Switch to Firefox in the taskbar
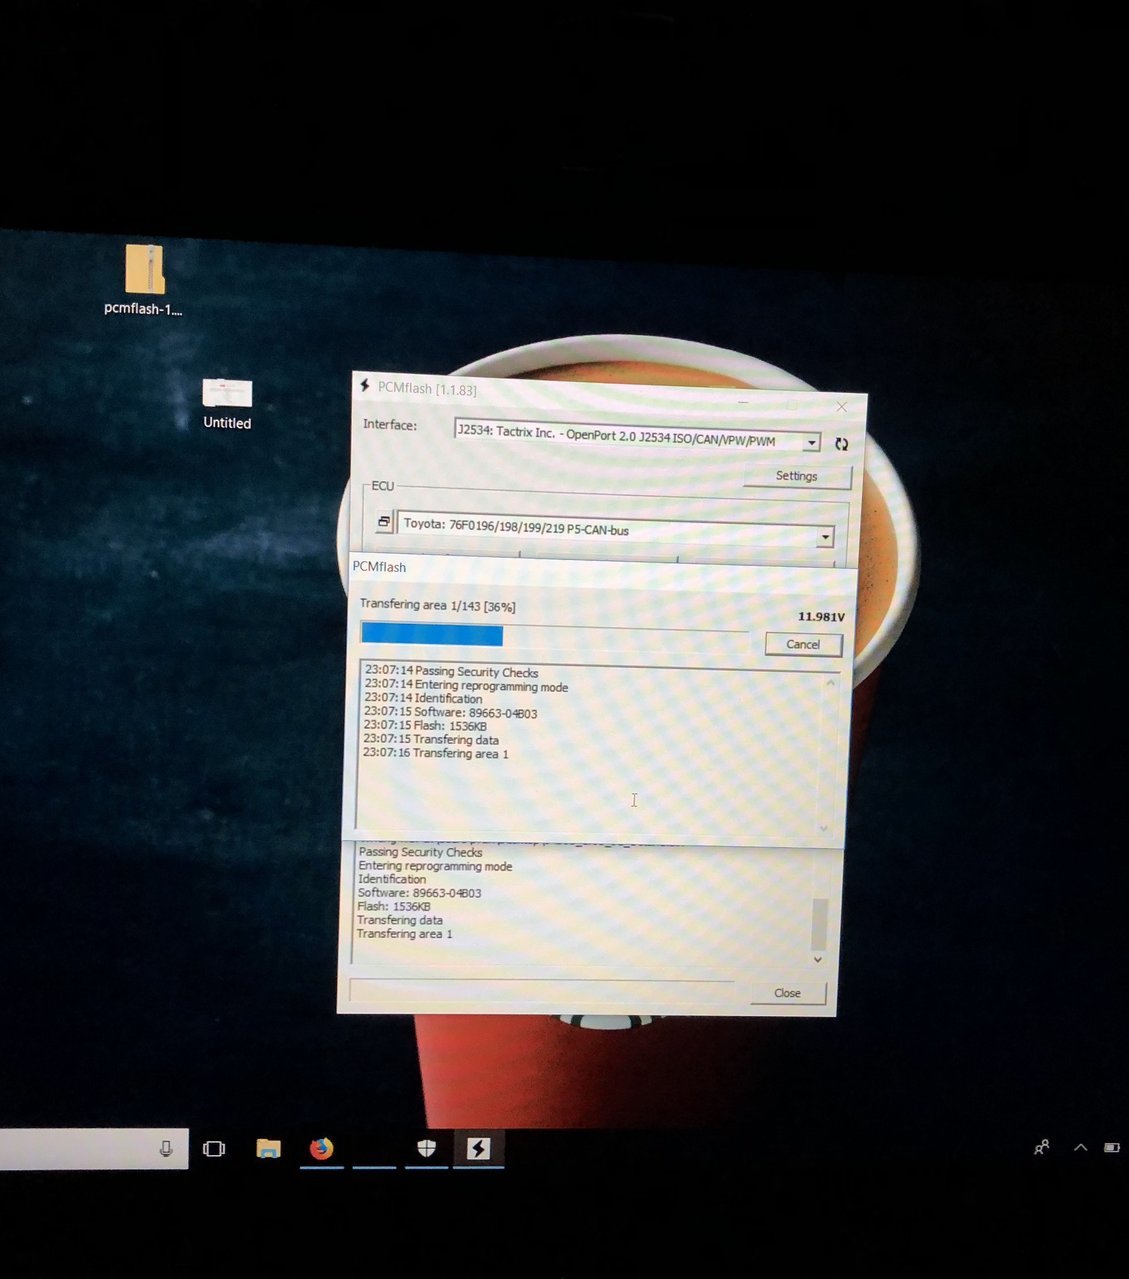 (321, 1148)
